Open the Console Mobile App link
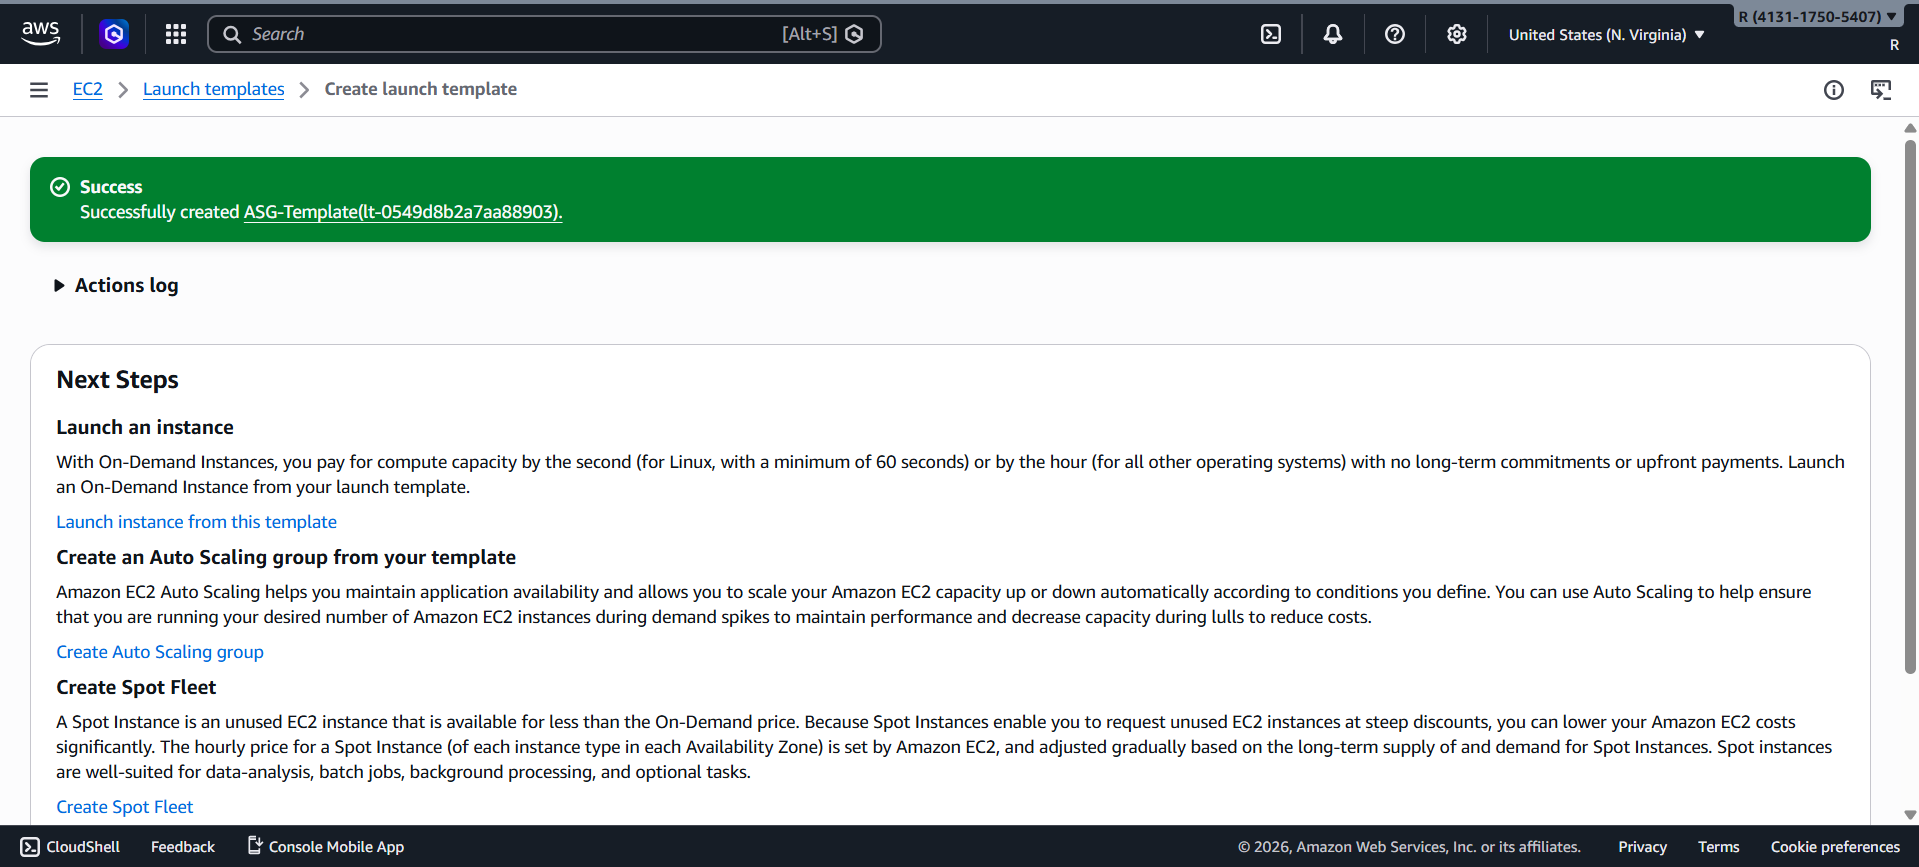 pyautogui.click(x=326, y=847)
